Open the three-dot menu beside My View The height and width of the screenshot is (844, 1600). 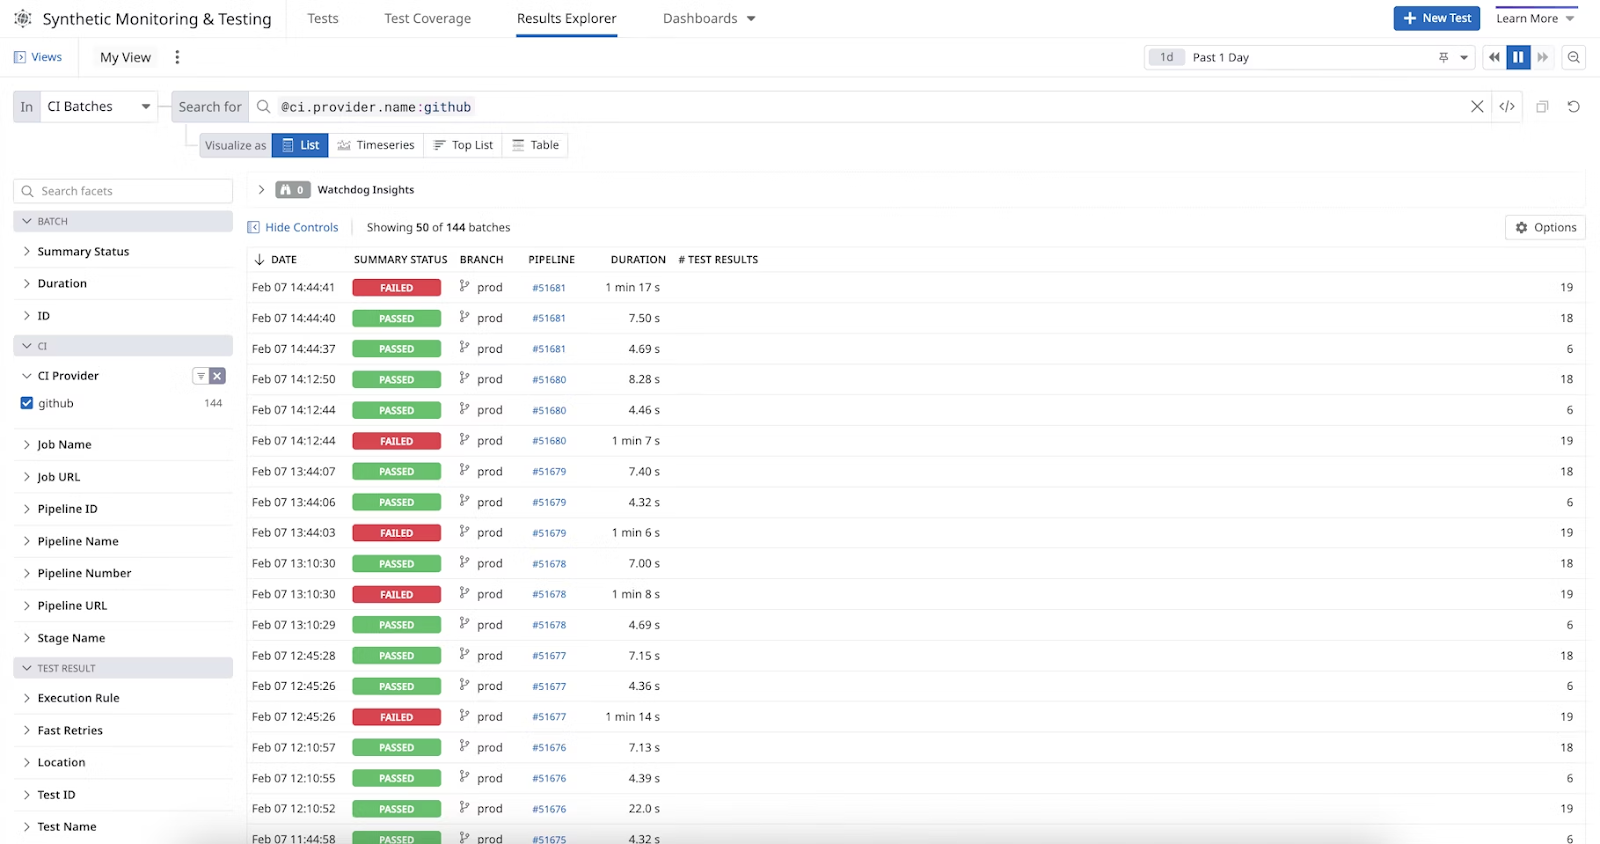(177, 57)
